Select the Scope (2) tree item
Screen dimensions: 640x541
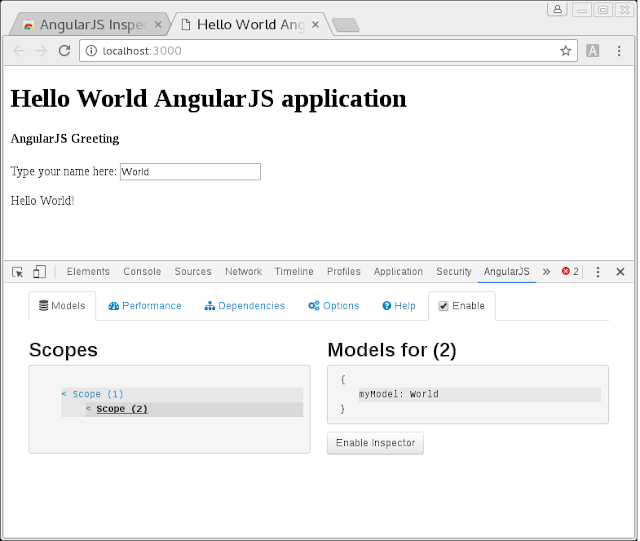point(122,409)
